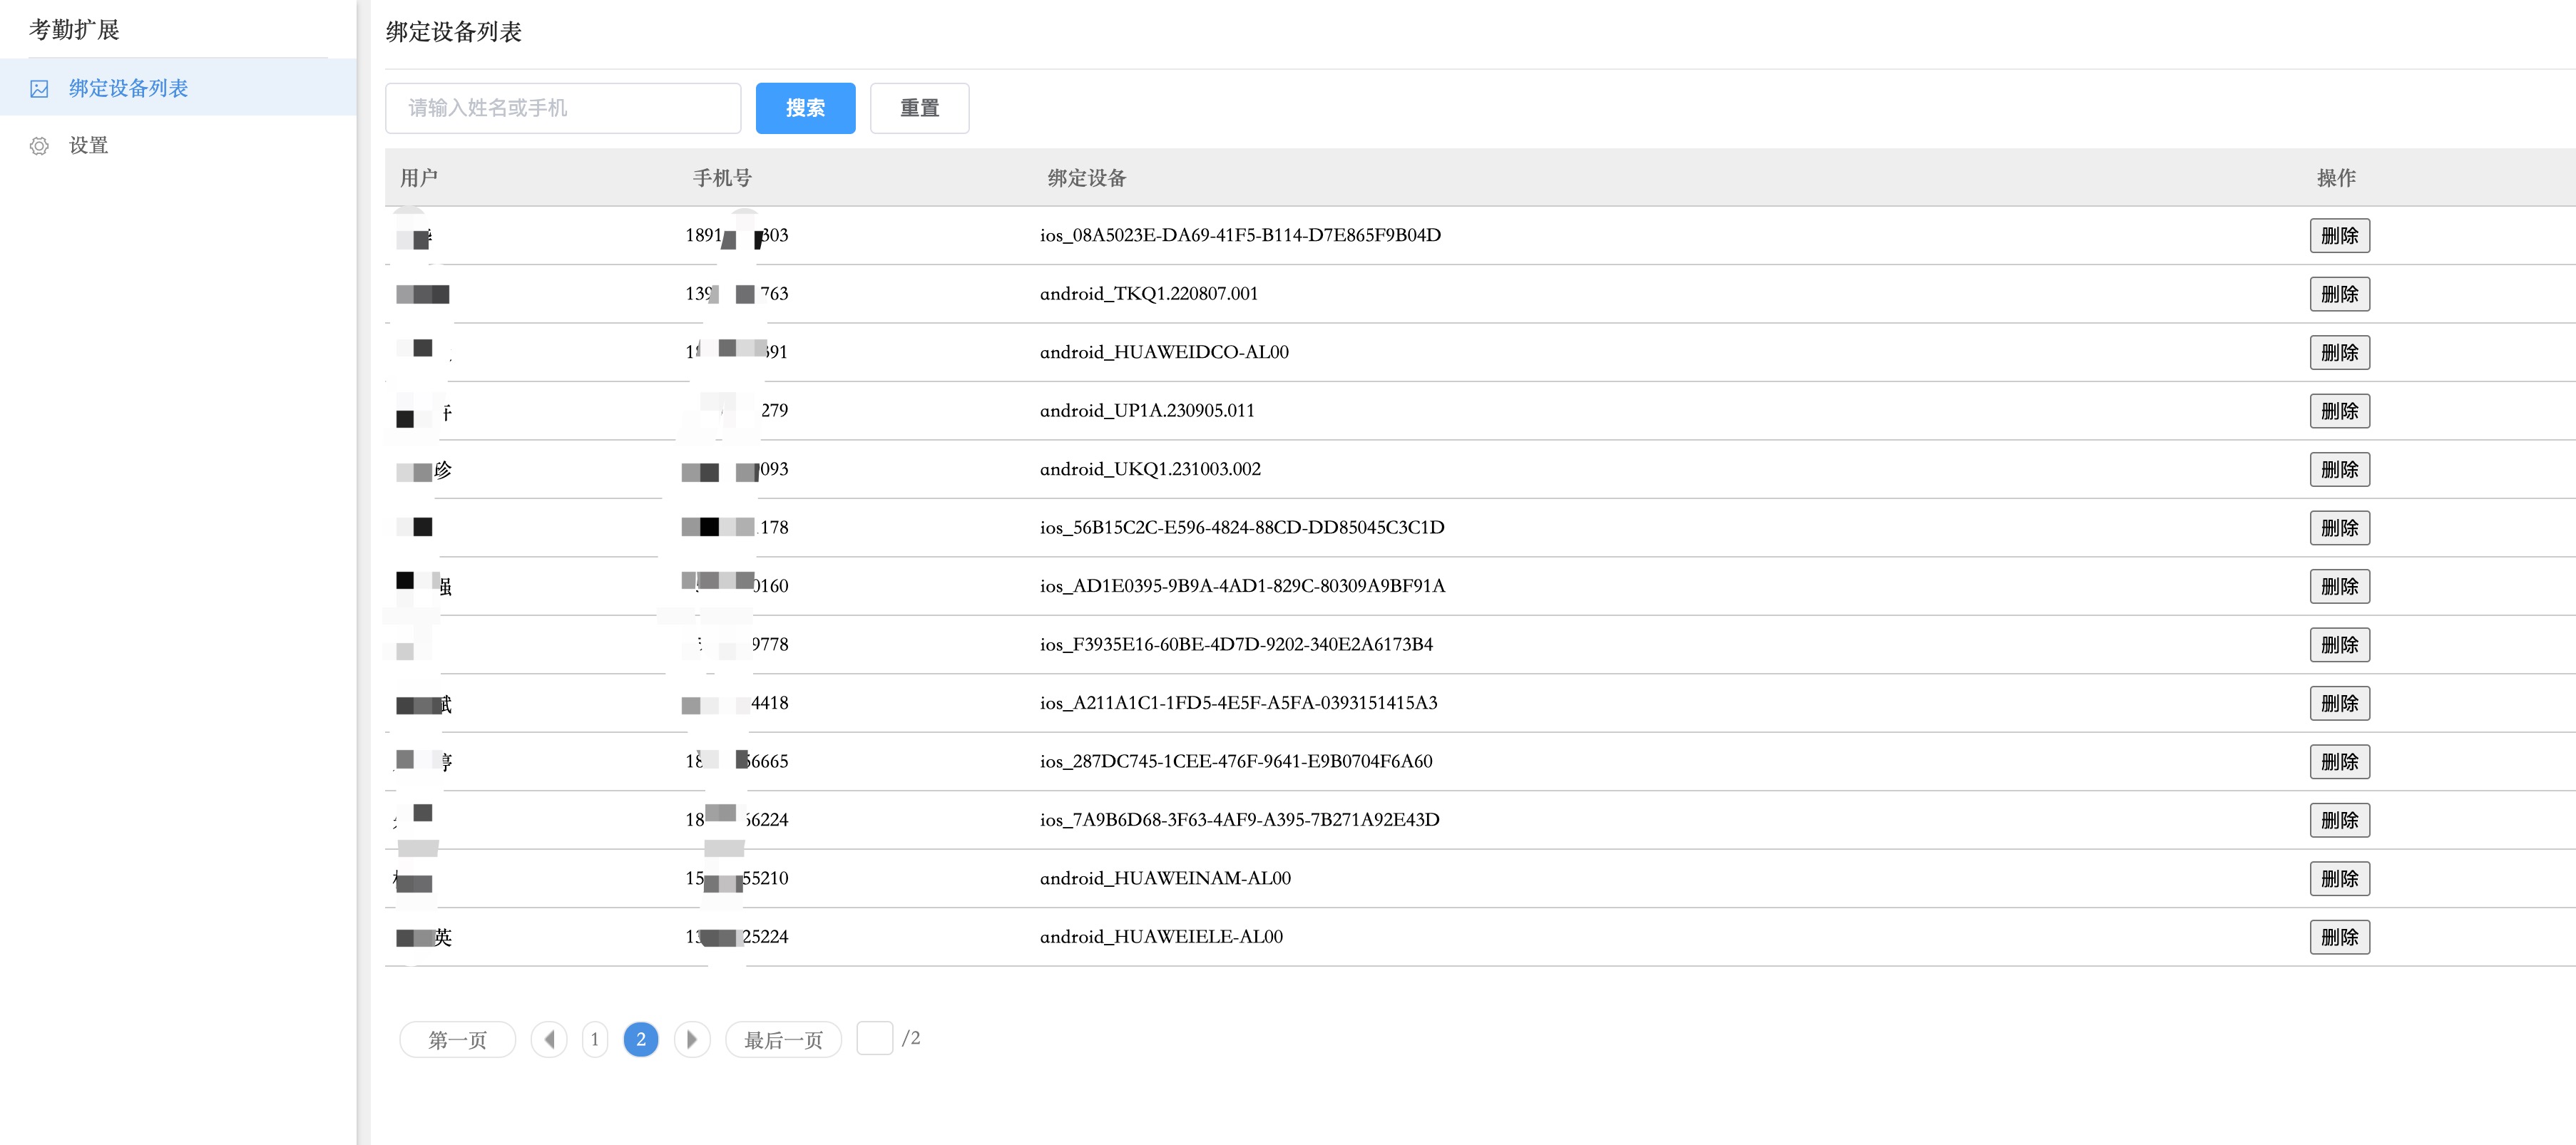
Task: Open 设置 menu item in sidebar
Action: tap(88, 146)
